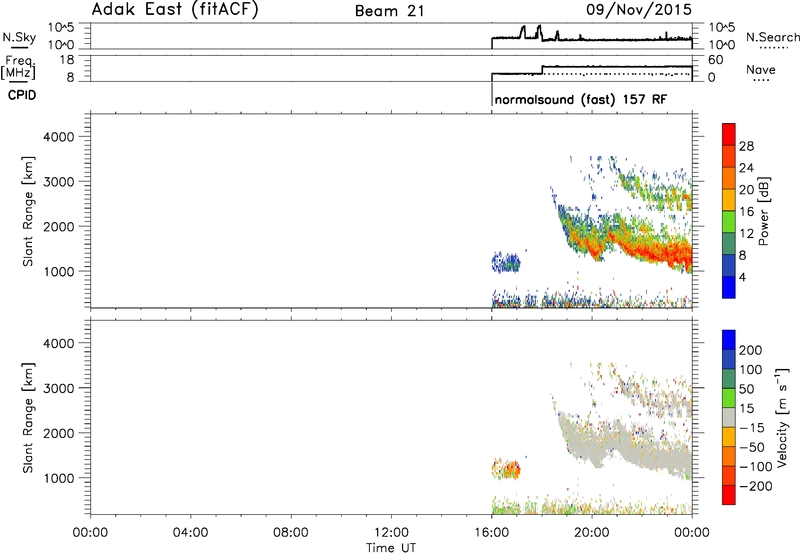Click the "04:00" time tick label
The image size is (800, 554).
(191, 533)
